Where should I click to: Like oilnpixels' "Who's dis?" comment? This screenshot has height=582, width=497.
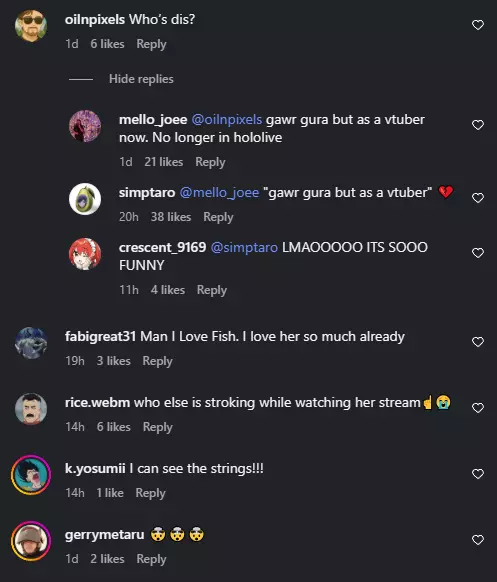click(478, 25)
